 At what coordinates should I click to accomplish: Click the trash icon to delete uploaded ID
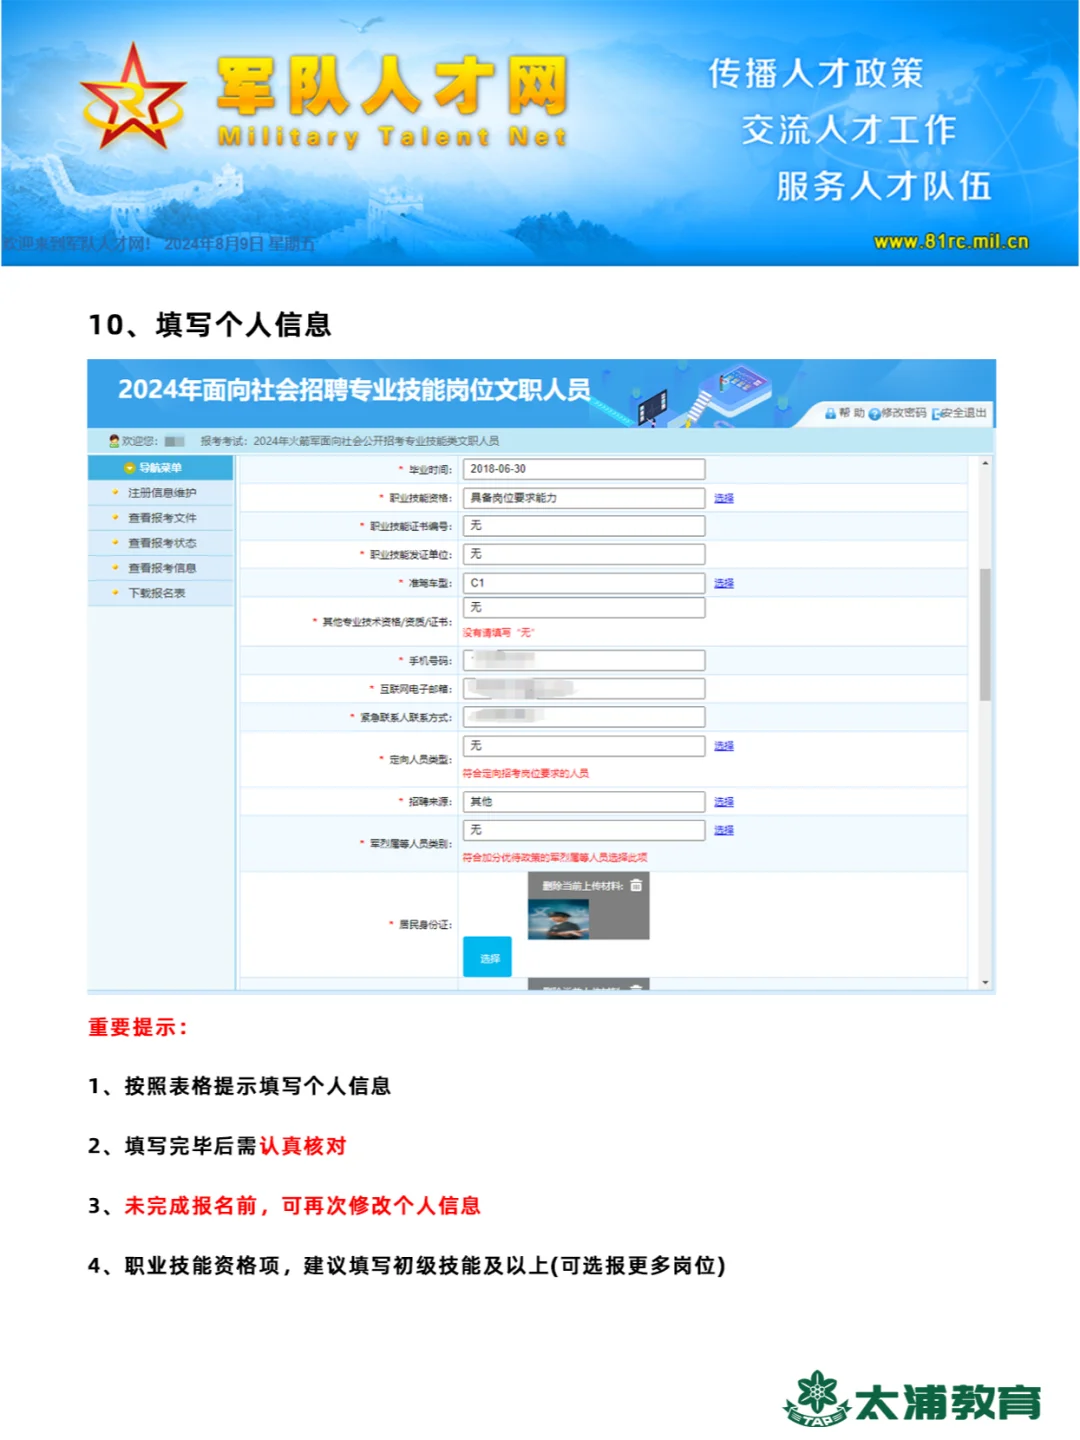tap(636, 885)
